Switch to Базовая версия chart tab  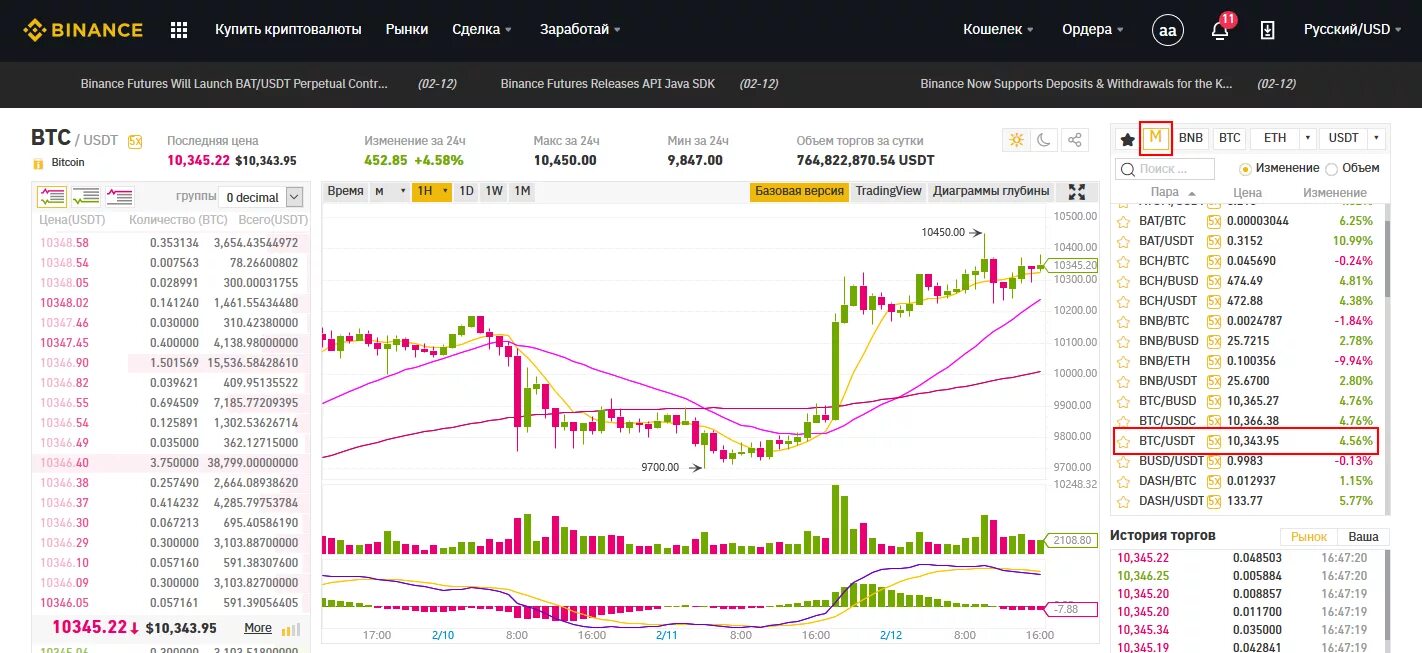[x=799, y=191]
